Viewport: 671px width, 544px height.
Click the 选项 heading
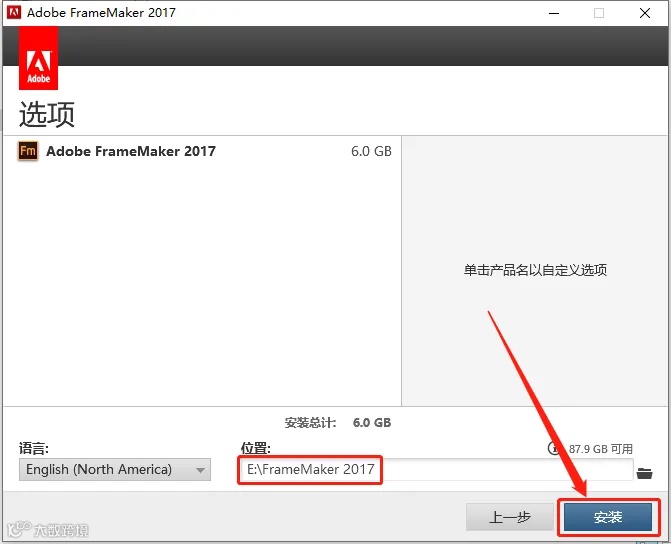coord(47,114)
